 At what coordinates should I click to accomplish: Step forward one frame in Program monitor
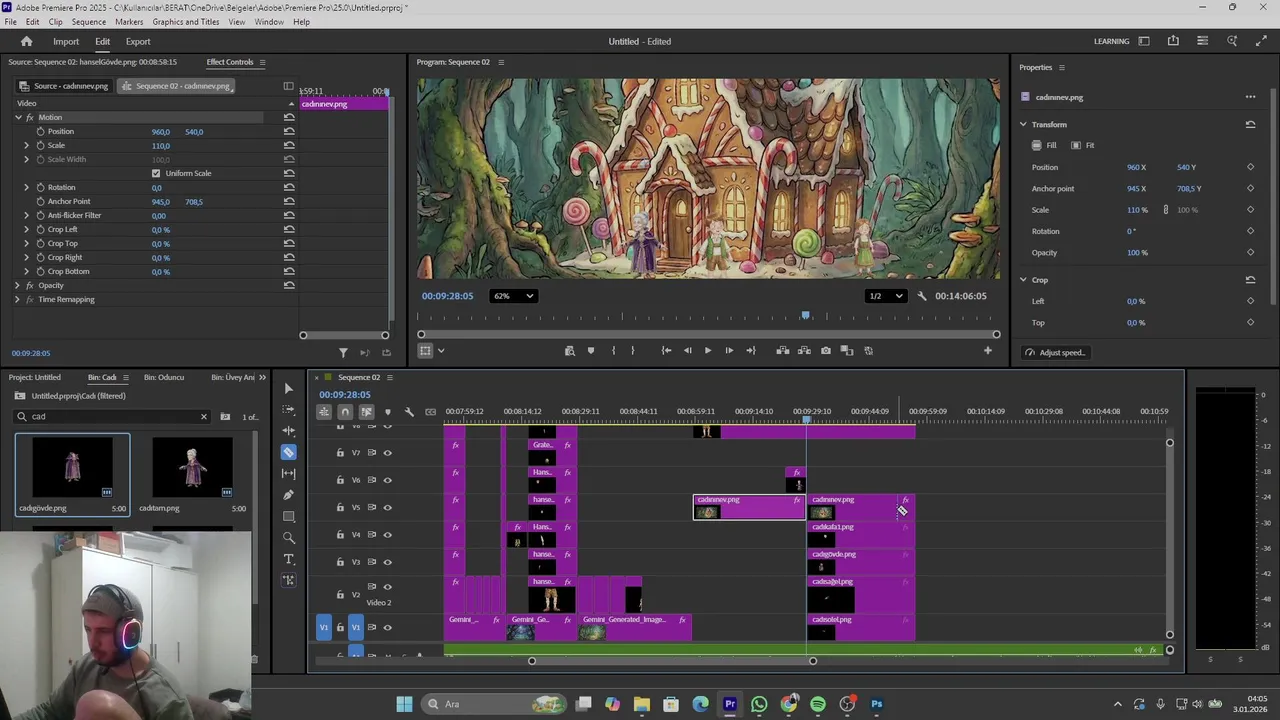(729, 351)
